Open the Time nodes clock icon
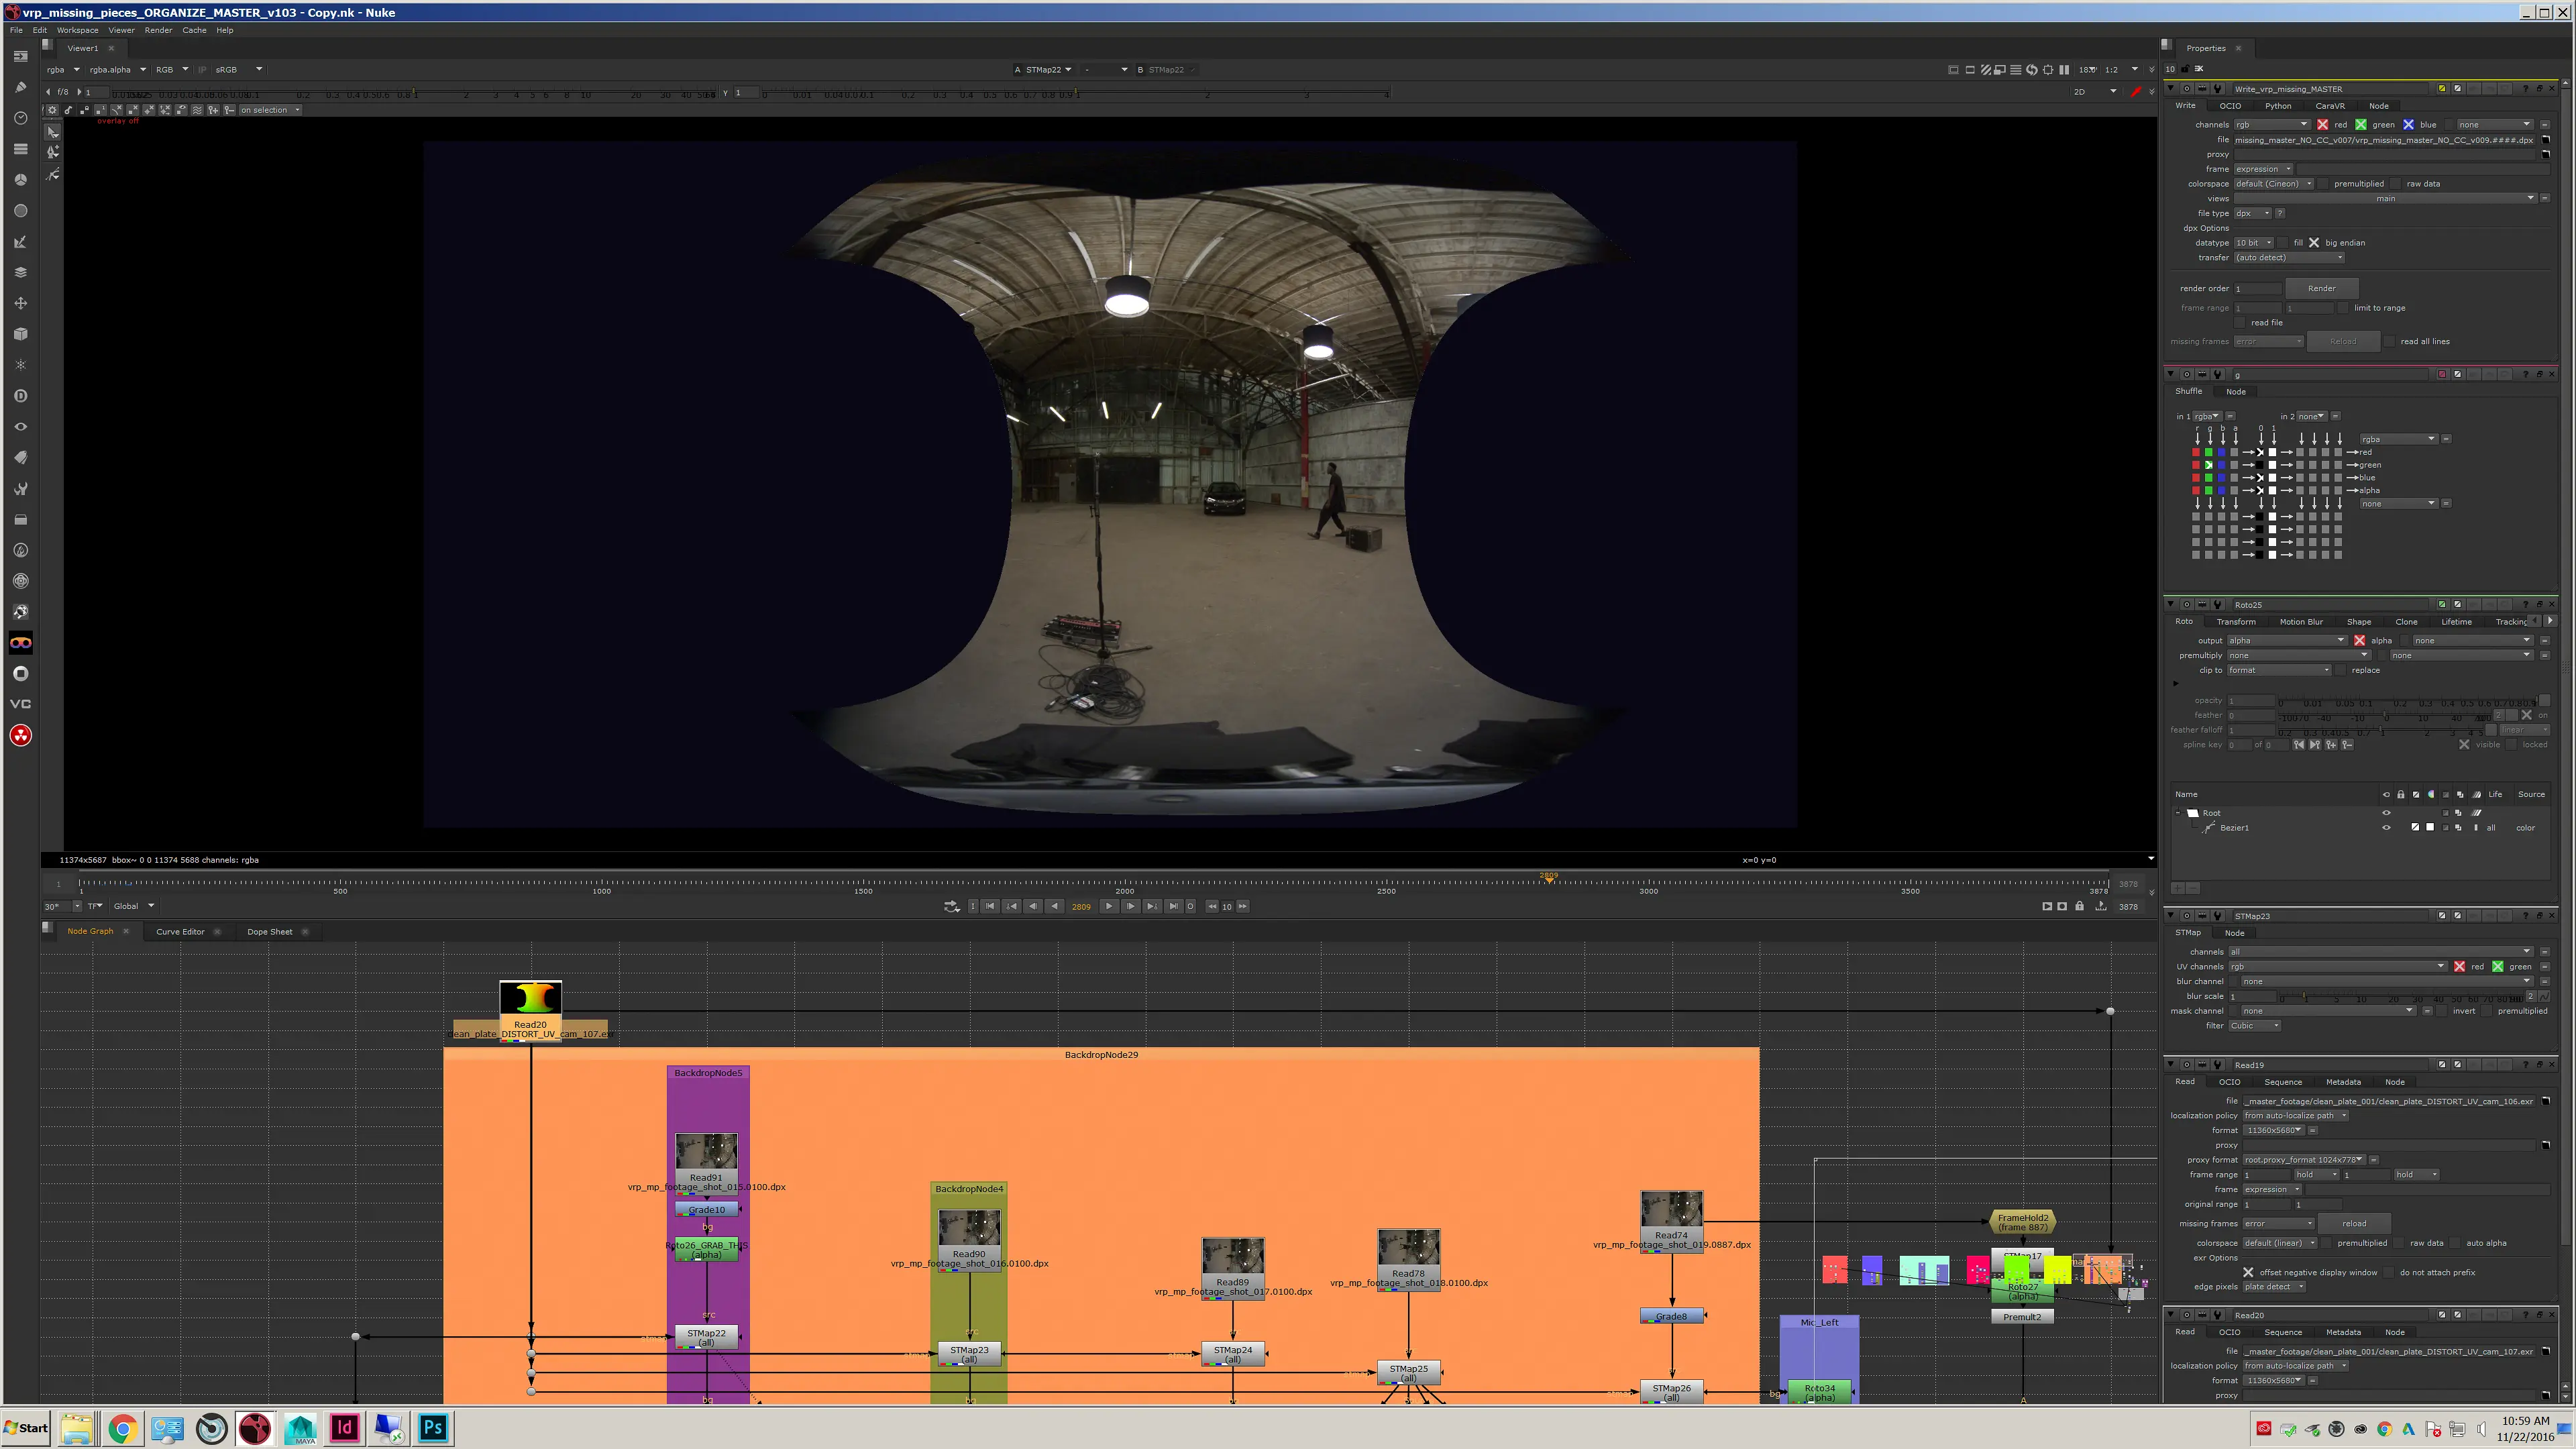2576x1449 pixels. pos(20,118)
